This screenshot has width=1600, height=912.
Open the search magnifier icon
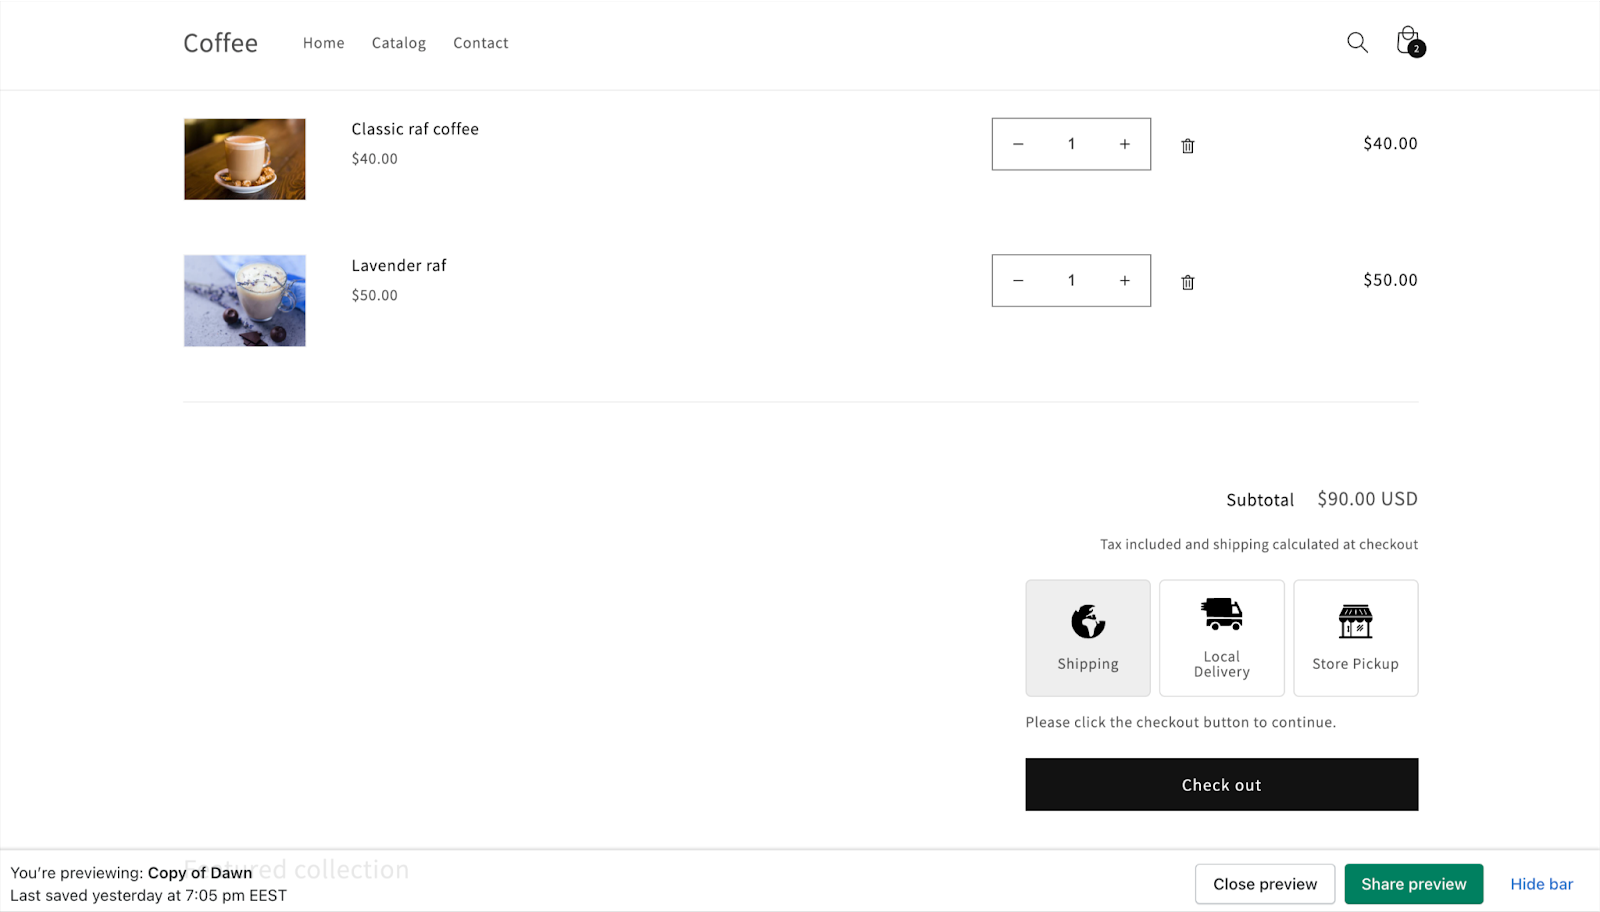pyautogui.click(x=1357, y=43)
